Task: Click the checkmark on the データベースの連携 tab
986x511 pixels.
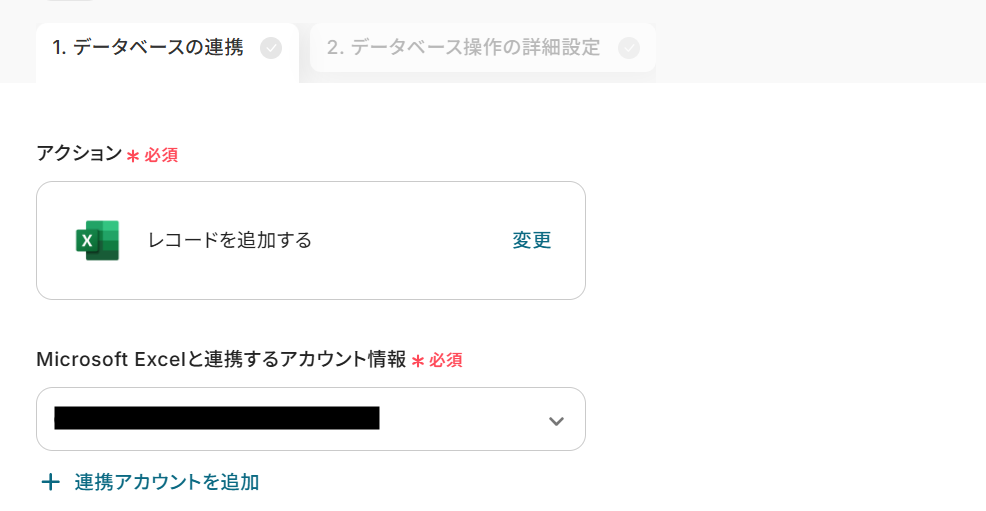Action: pyautogui.click(x=270, y=48)
